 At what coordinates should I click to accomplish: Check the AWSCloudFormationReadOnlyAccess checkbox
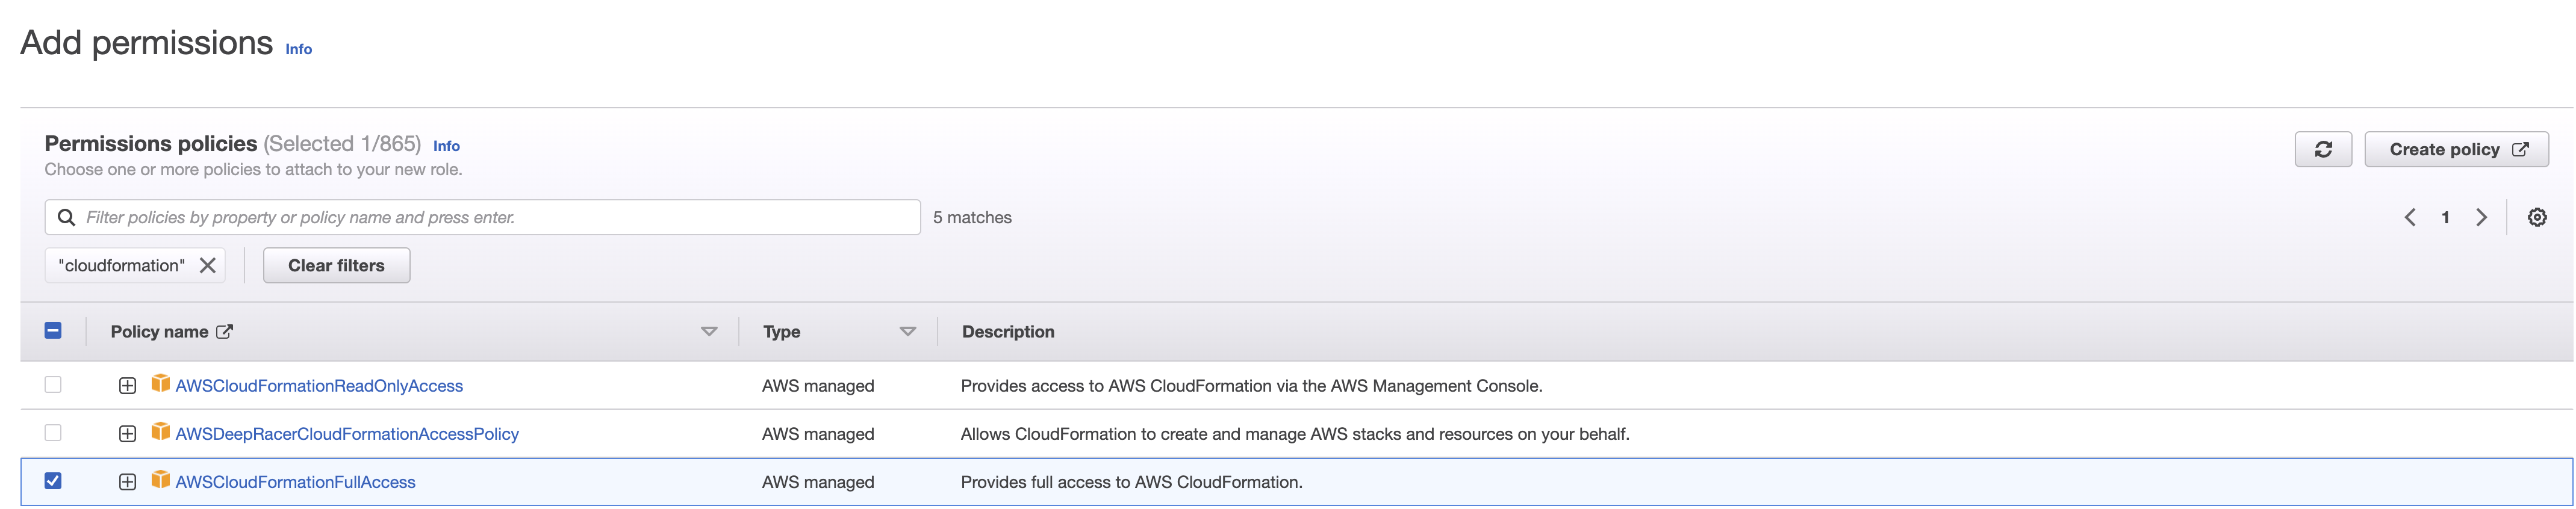(x=53, y=385)
